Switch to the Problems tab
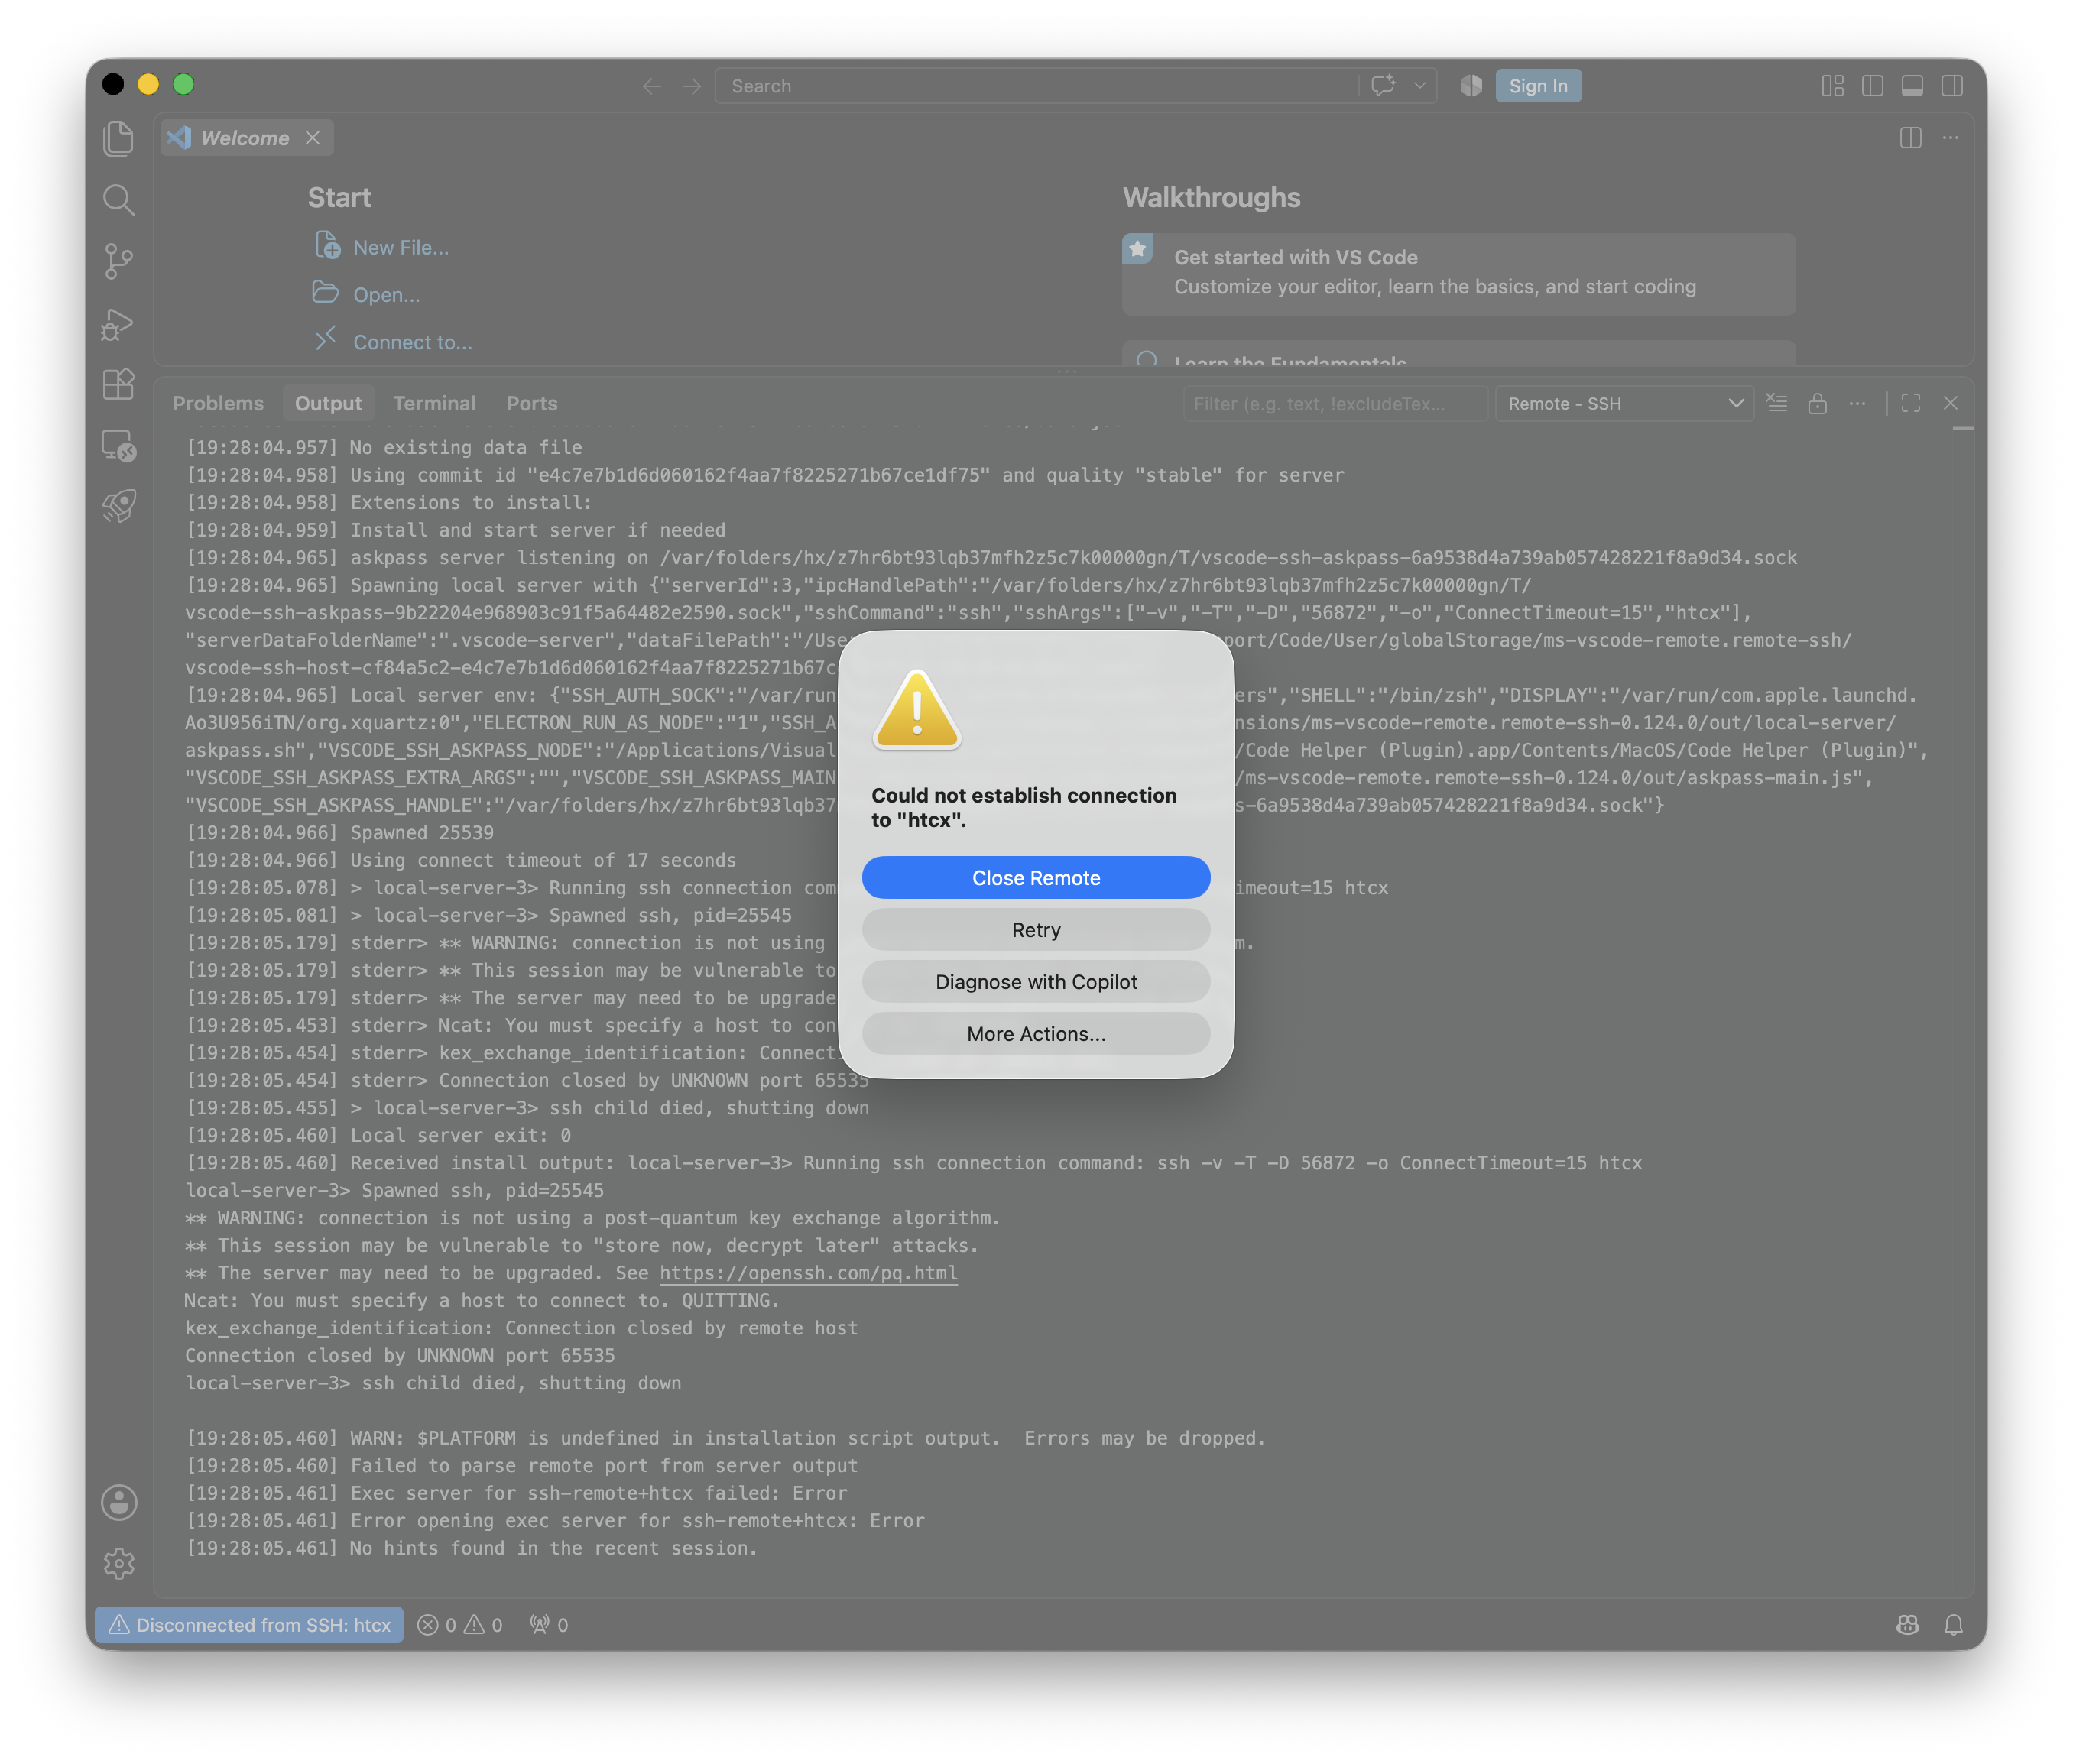2073x1764 pixels. [218, 404]
